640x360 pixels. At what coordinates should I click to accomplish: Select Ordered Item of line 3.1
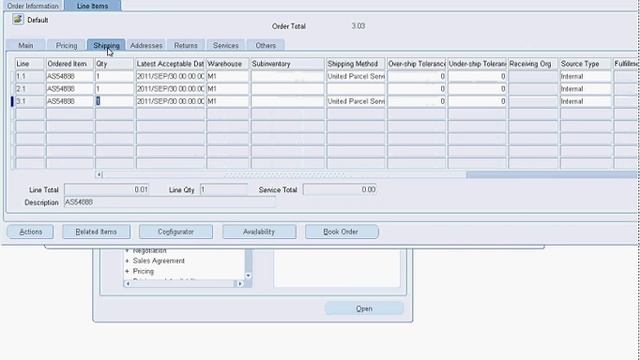pyautogui.click(x=70, y=101)
